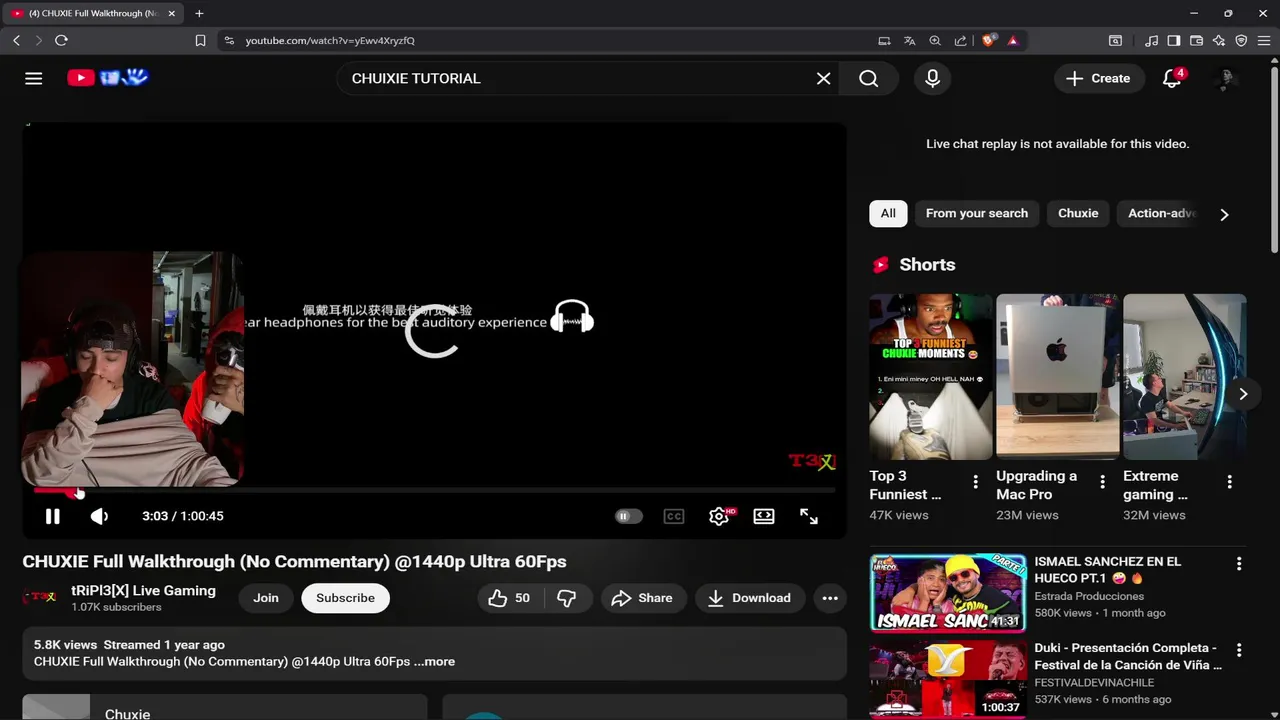Open options for Ismael Sanchez video
The height and width of the screenshot is (720, 1280).
(x=1239, y=564)
